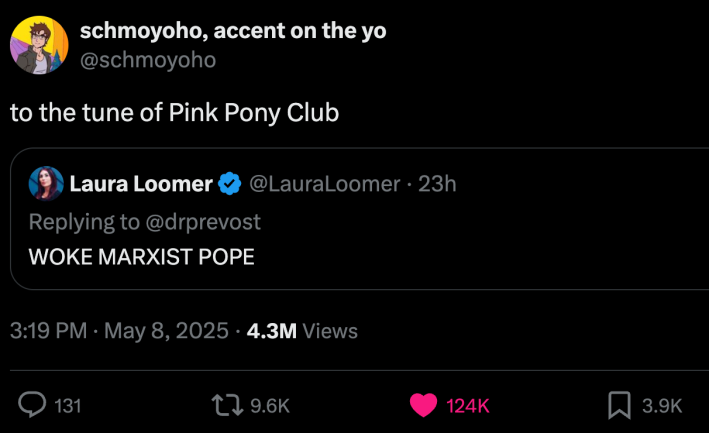Click the reply speech bubble icon
The height and width of the screenshot is (433, 709).
[34, 404]
